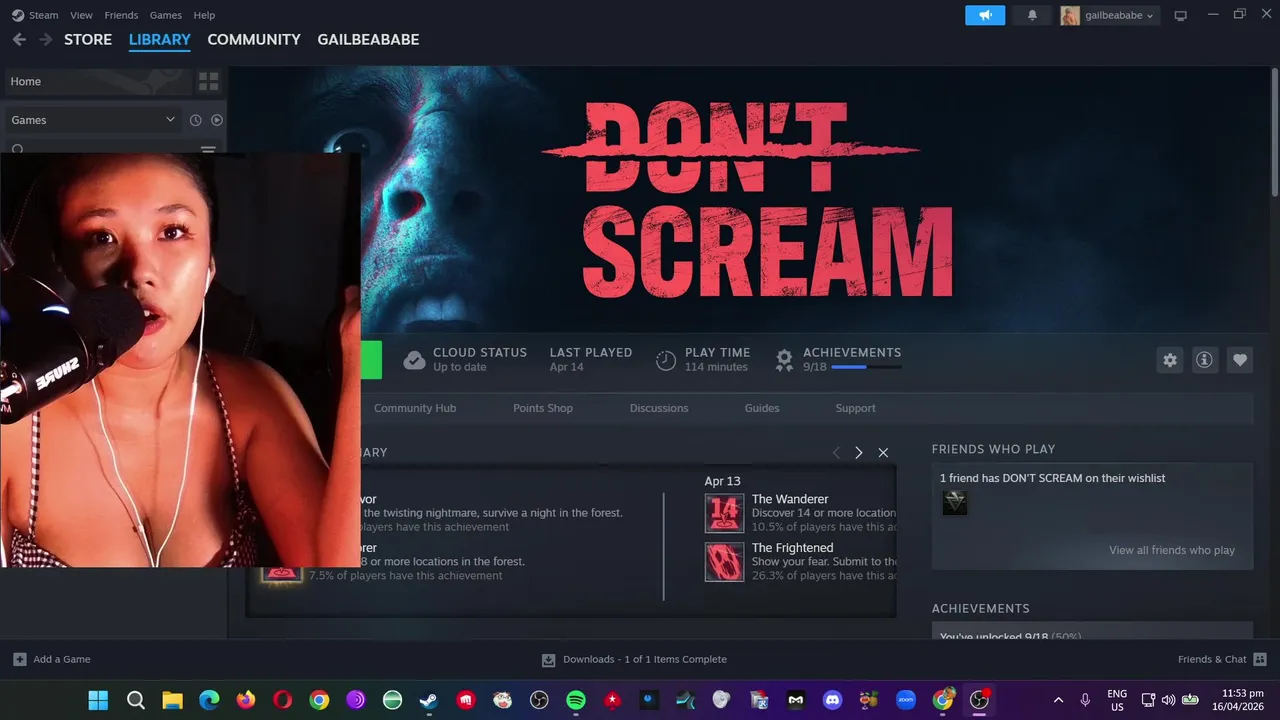Open the Steam menu

tap(44, 15)
